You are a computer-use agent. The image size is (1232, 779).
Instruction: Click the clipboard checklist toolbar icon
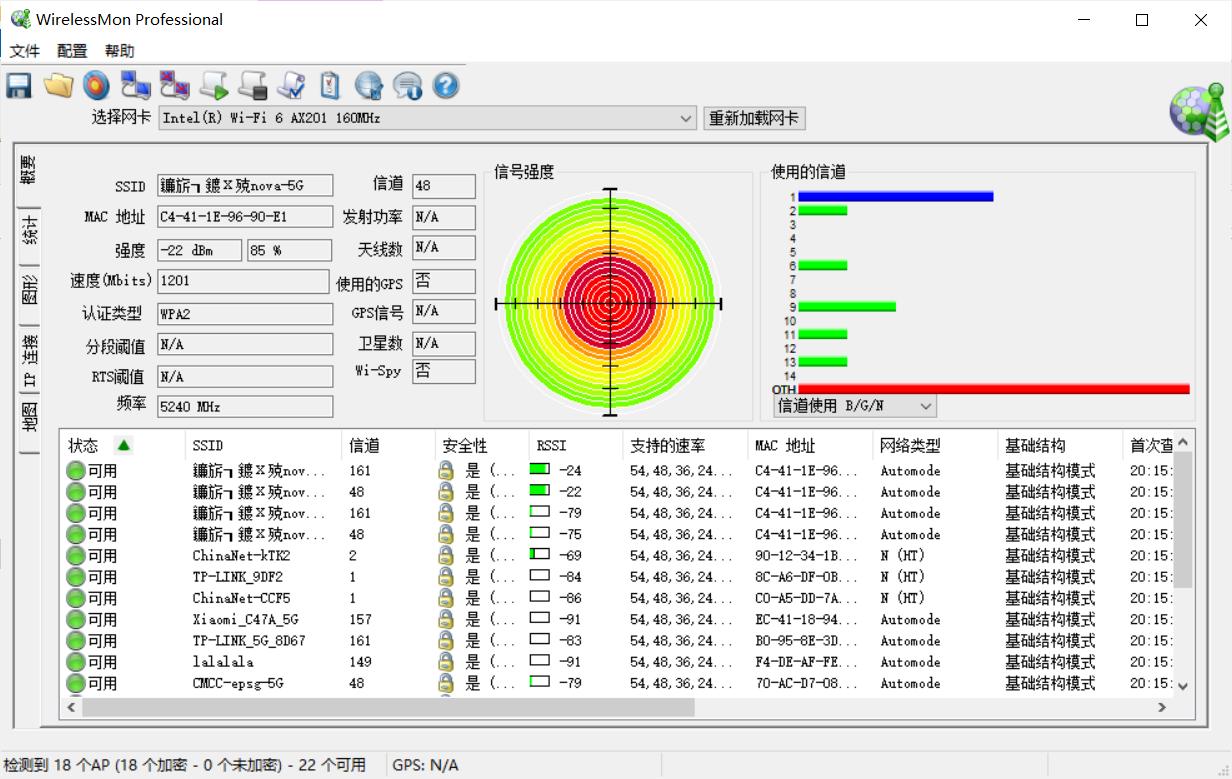coord(330,86)
